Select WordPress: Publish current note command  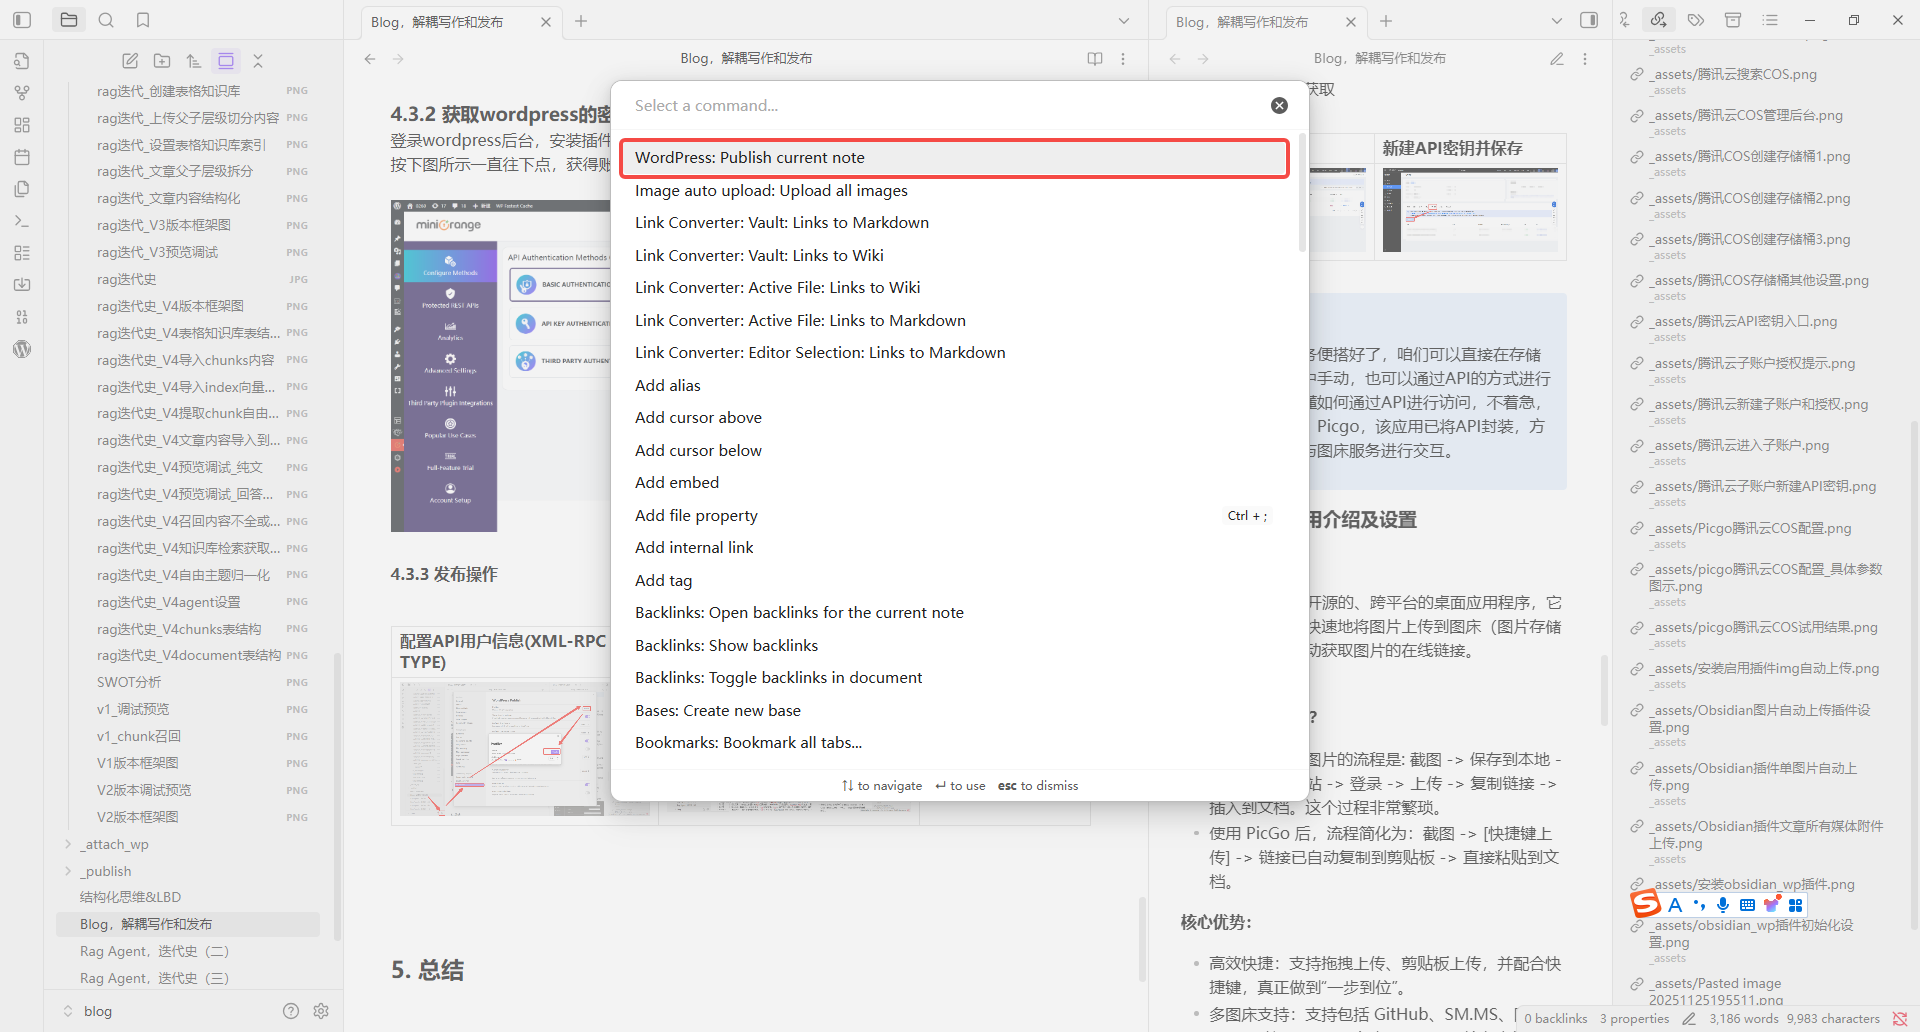tap(750, 157)
